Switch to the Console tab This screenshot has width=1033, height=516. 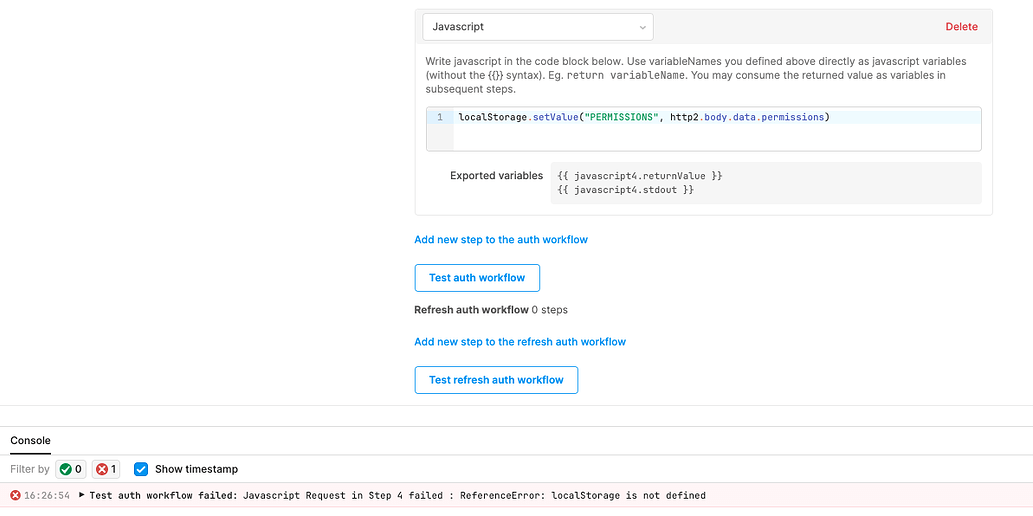[x=30, y=440]
